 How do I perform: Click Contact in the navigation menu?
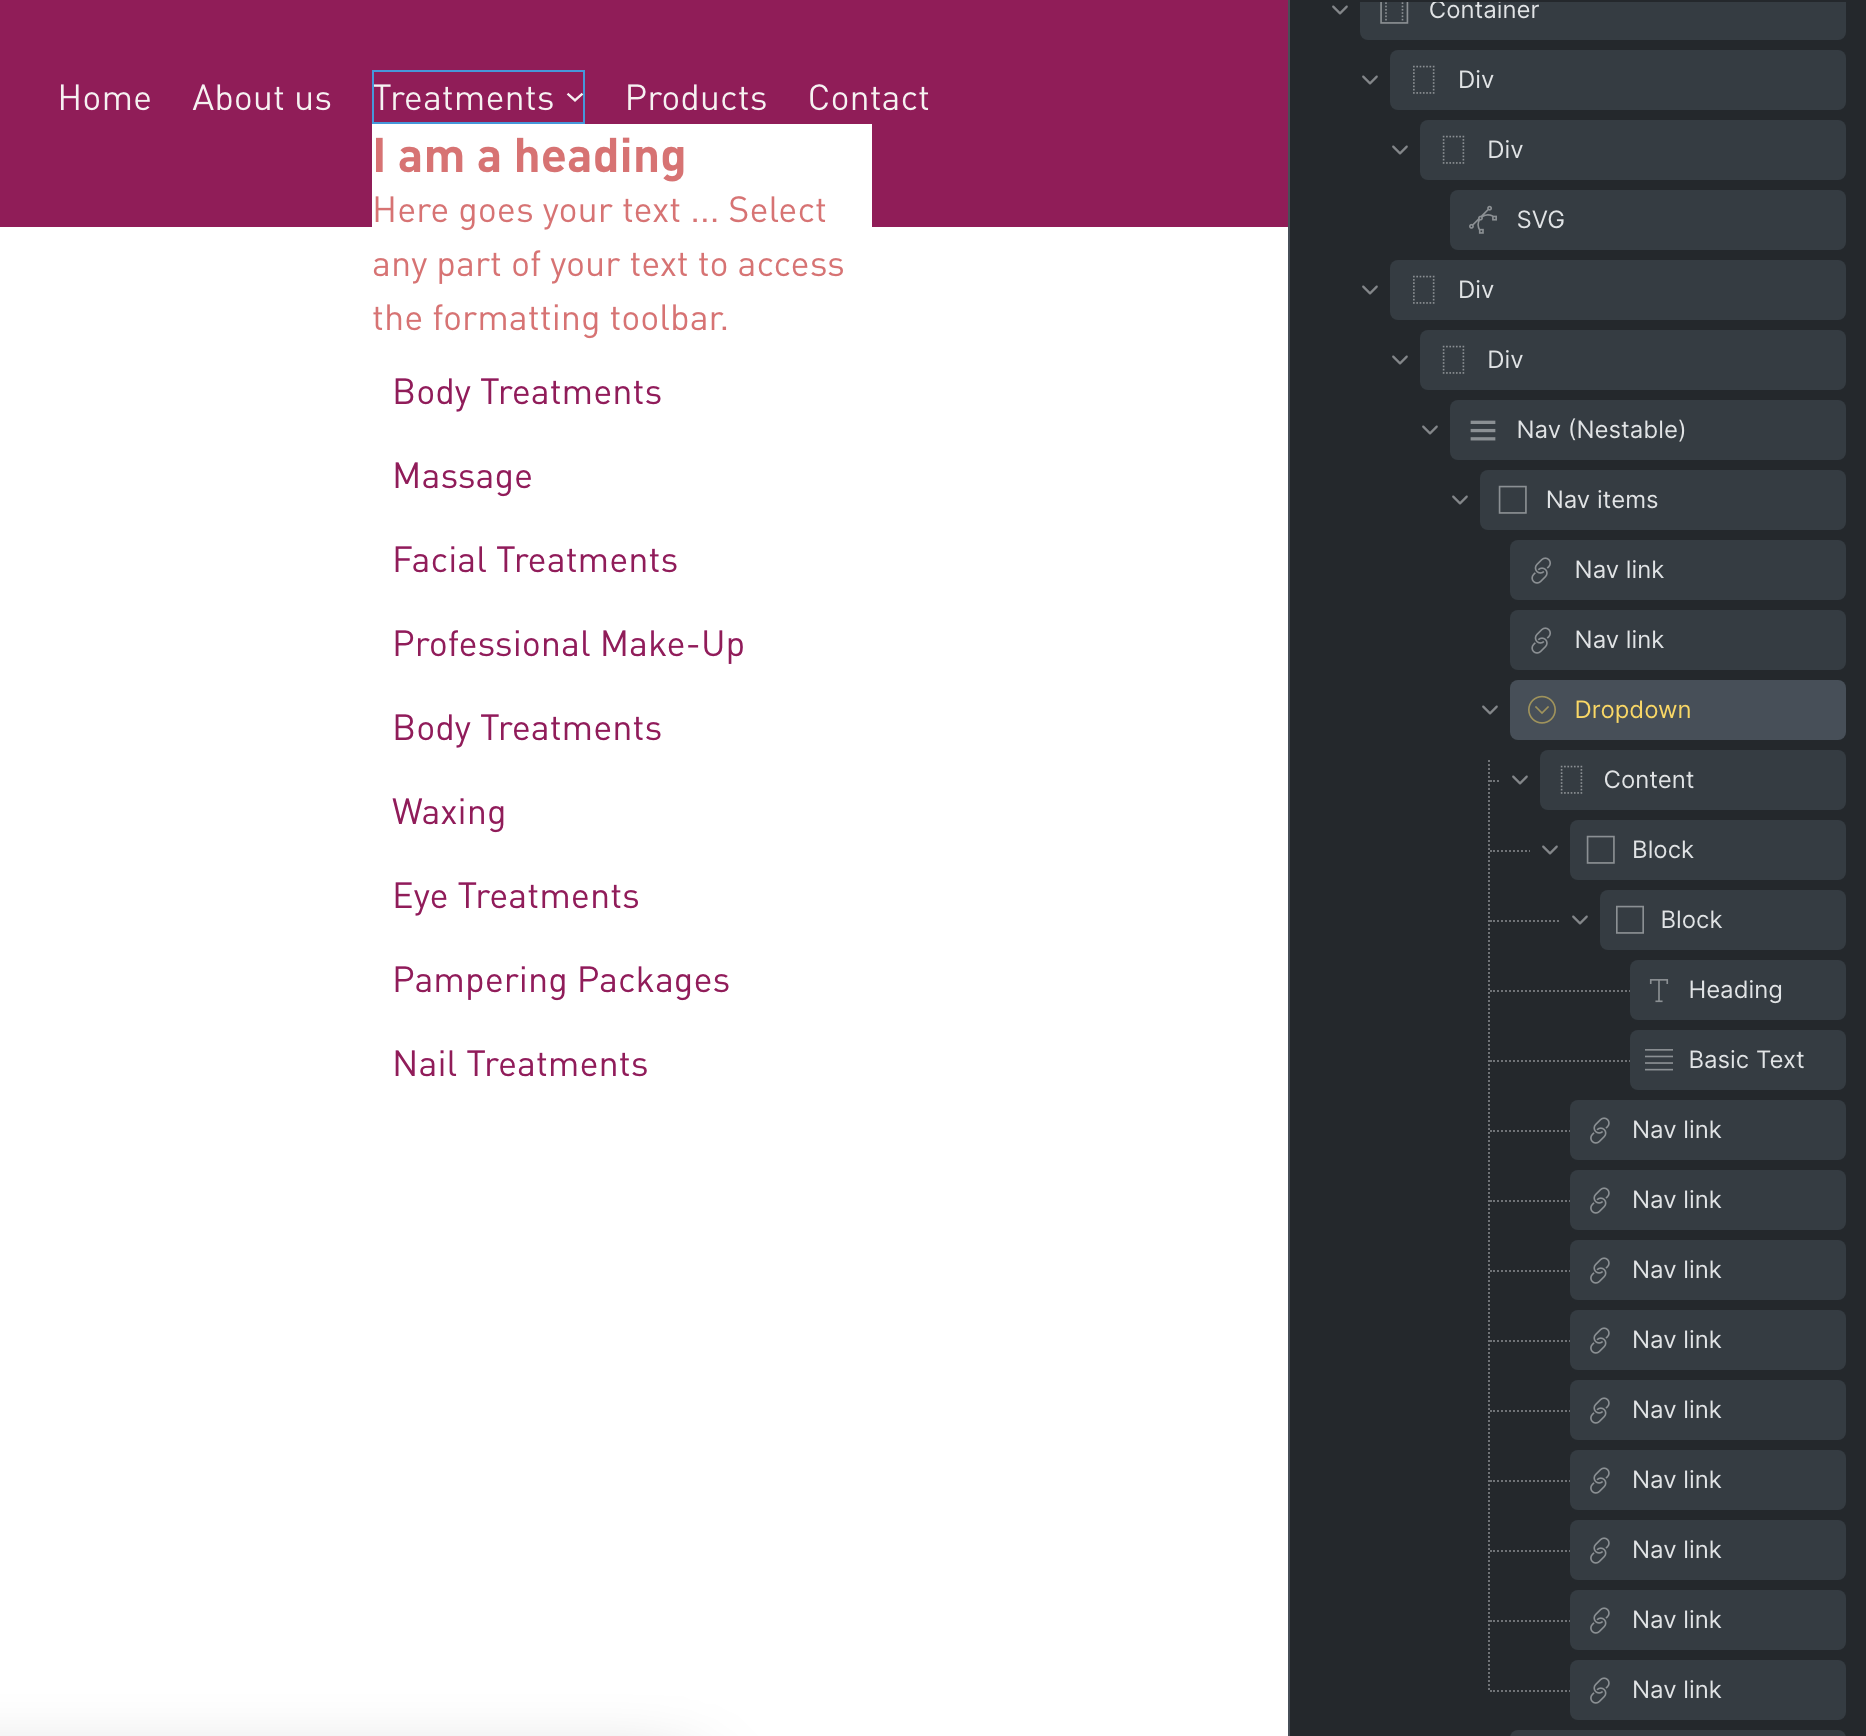tap(868, 98)
